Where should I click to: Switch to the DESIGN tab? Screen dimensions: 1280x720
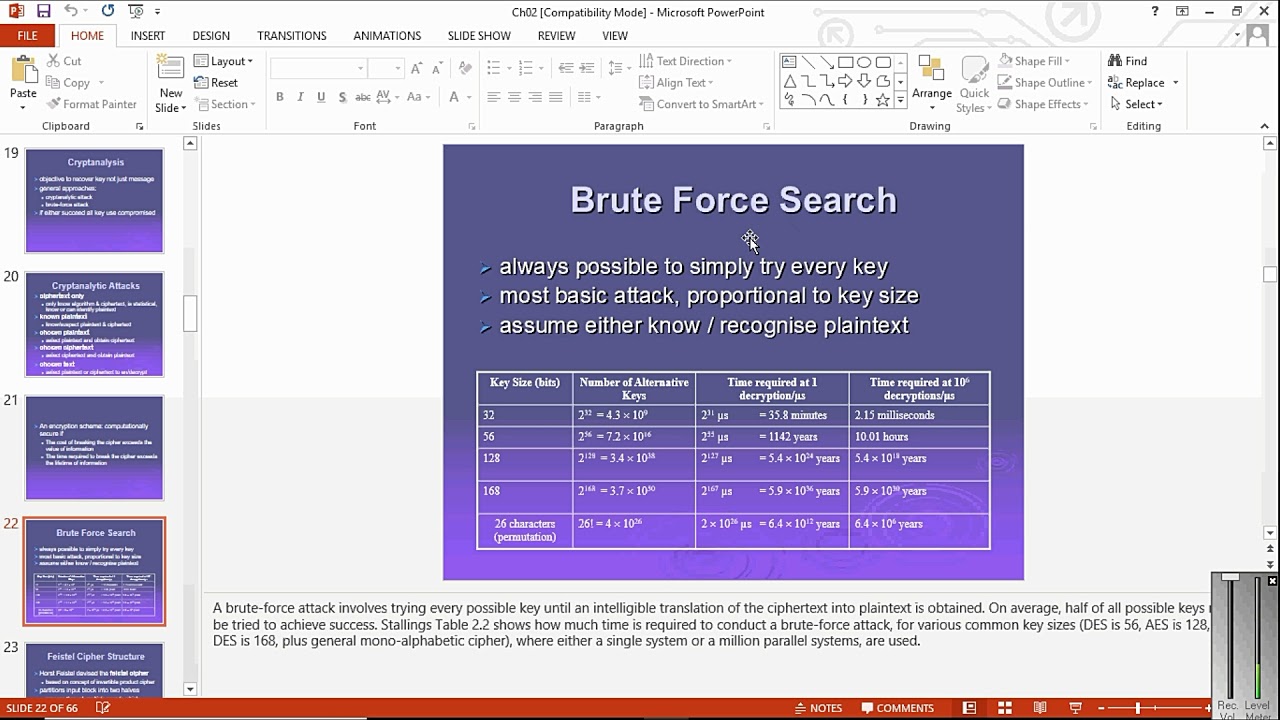click(211, 36)
